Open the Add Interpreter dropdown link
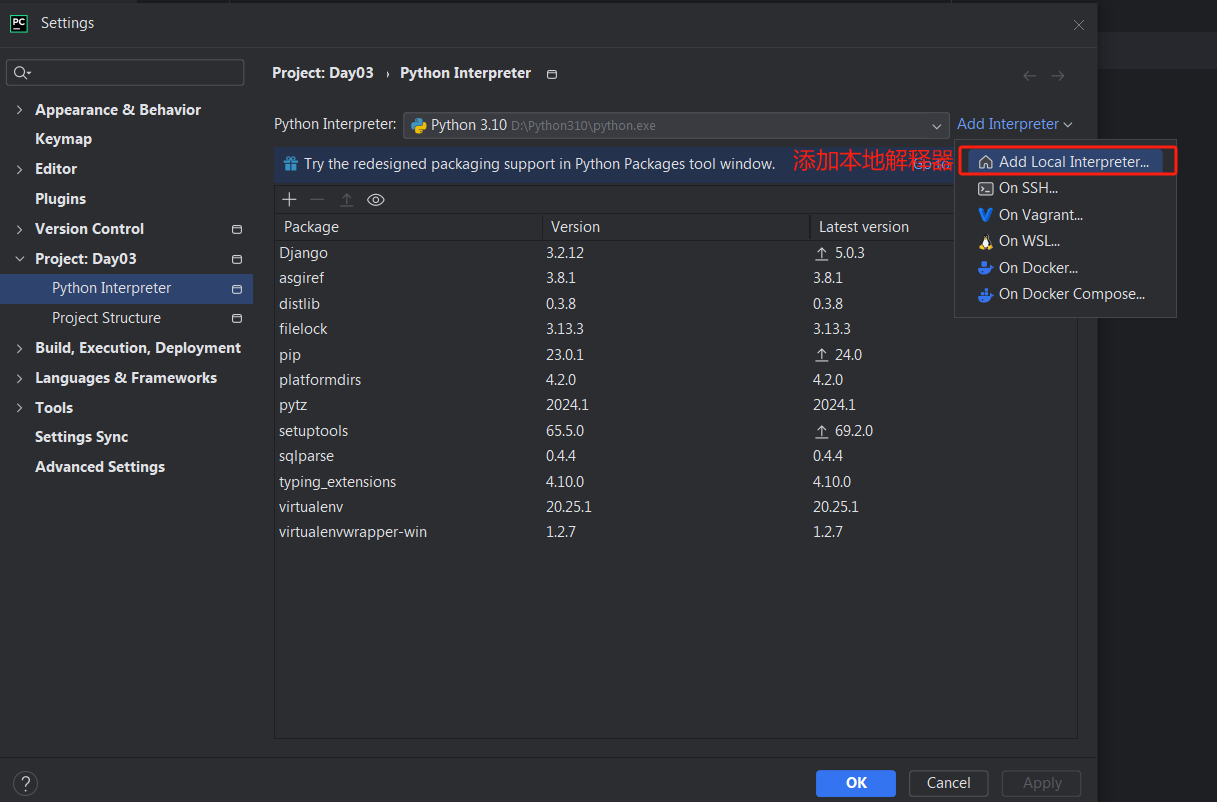The image size is (1217, 802). point(1015,124)
